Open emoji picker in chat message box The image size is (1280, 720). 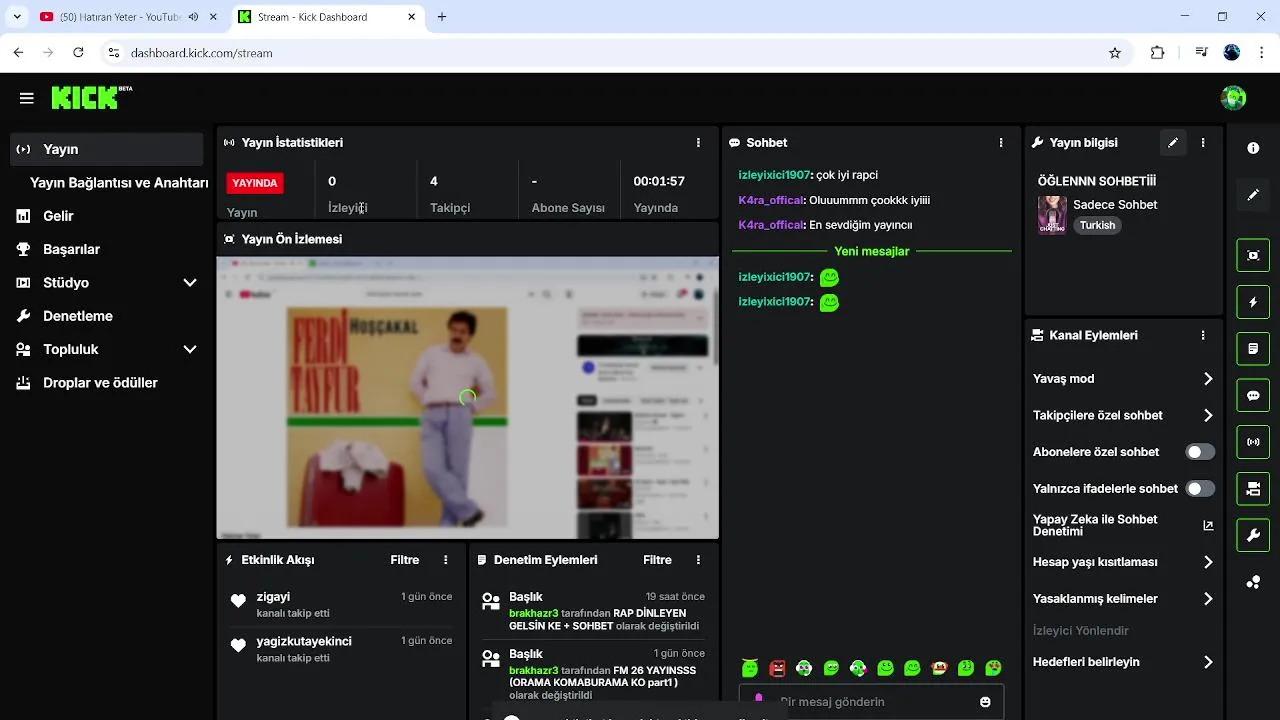click(985, 702)
